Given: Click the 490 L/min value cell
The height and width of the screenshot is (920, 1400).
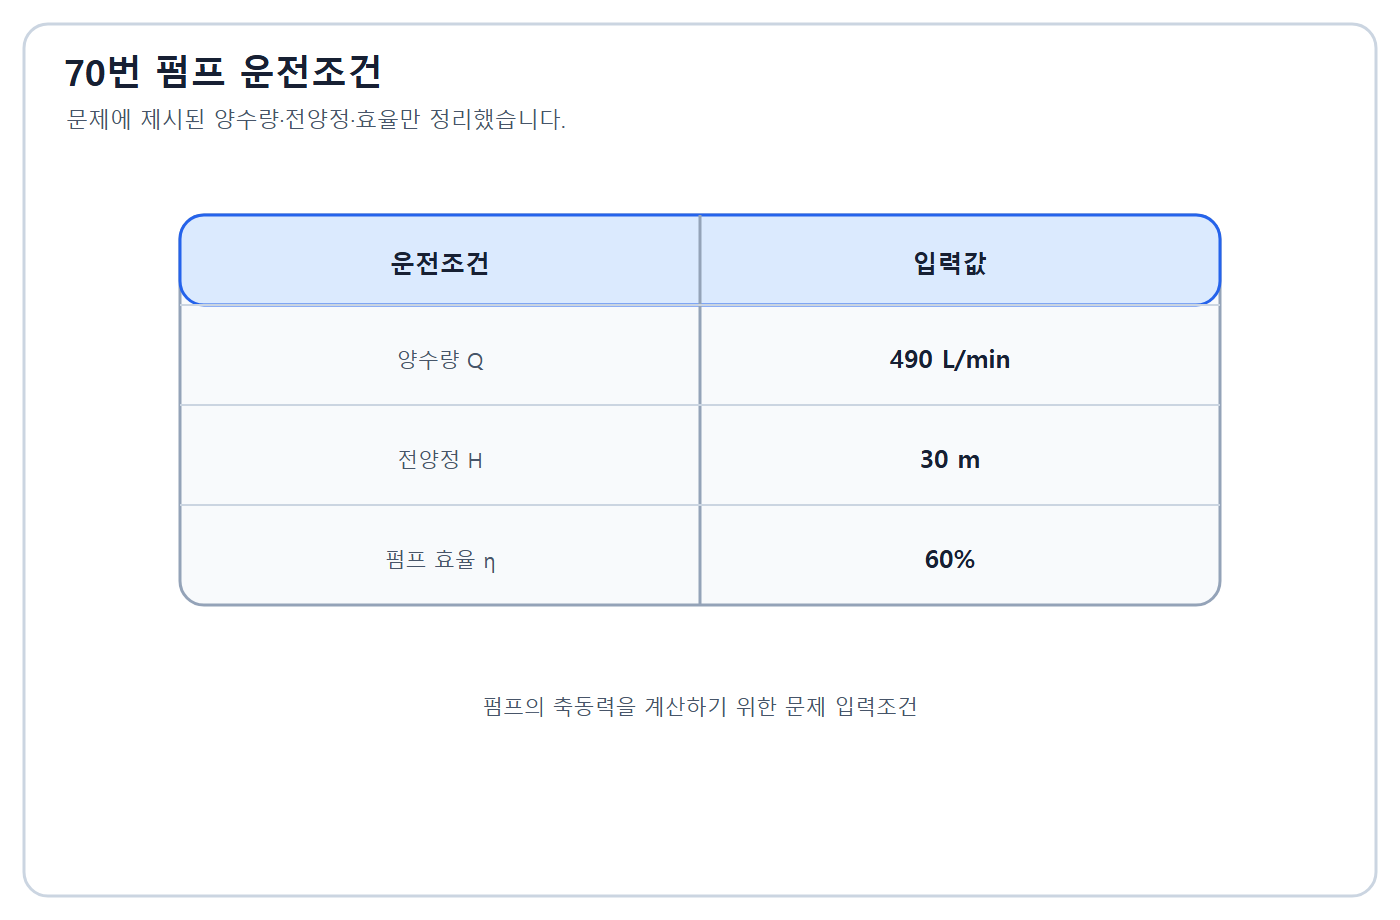Looking at the screenshot, I should point(950,360).
